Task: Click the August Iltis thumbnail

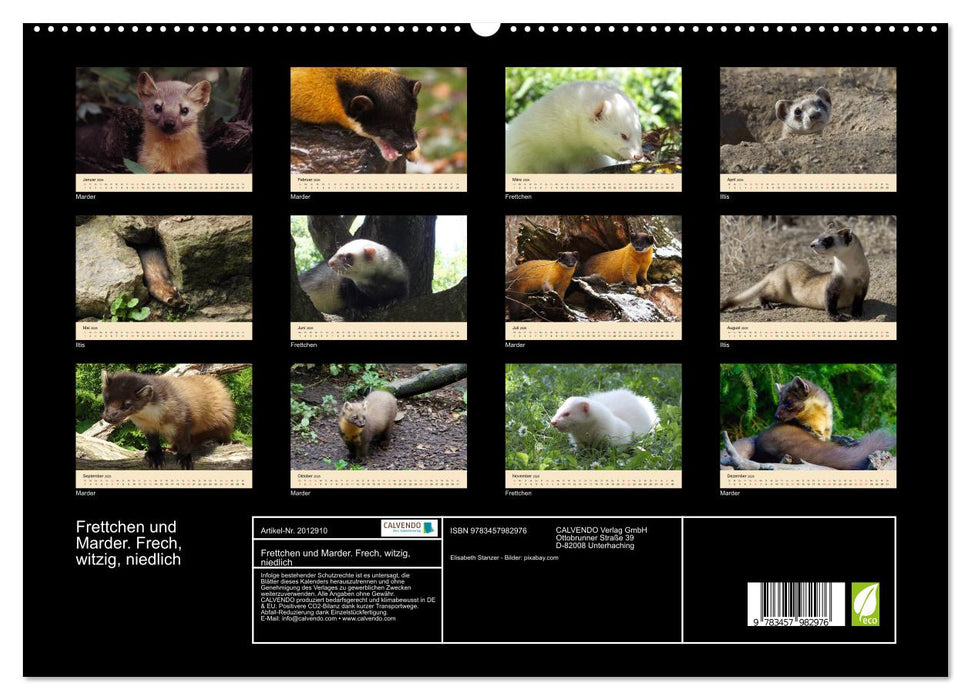Action: coord(807,270)
